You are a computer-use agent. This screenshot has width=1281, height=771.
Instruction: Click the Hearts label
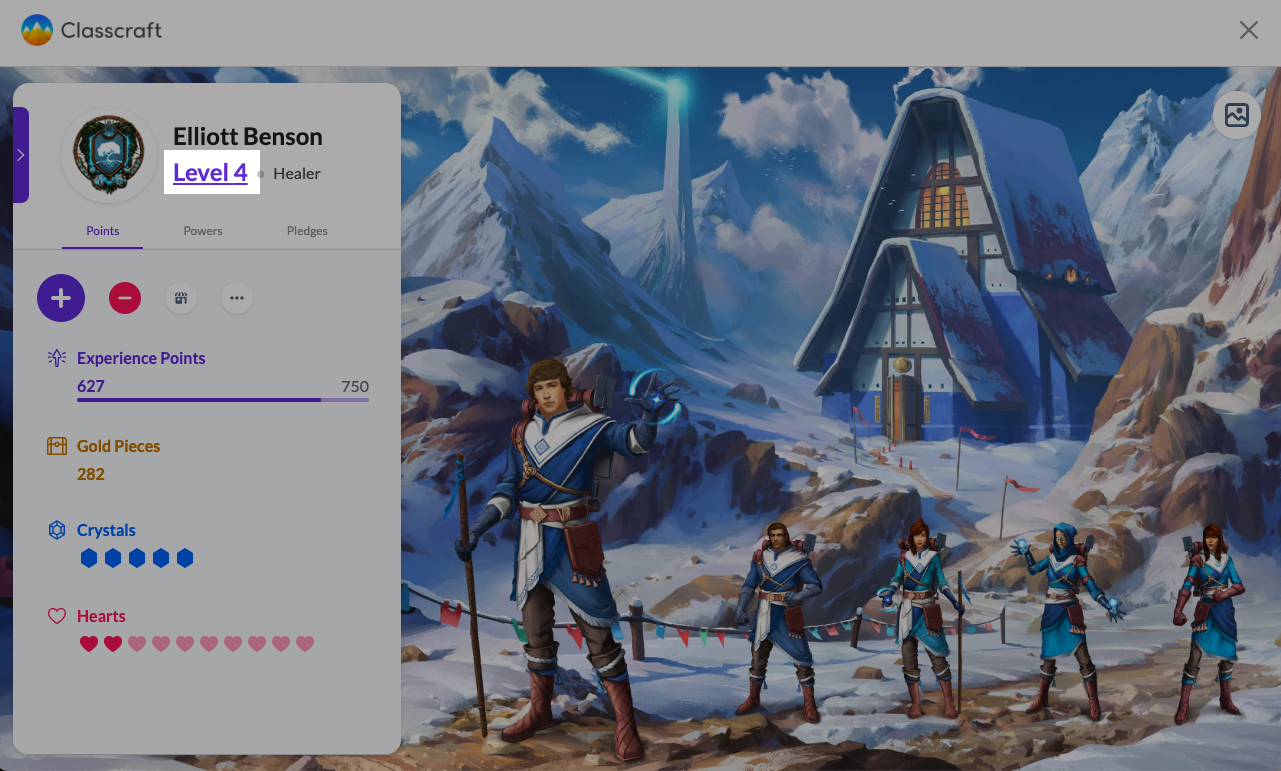click(101, 616)
